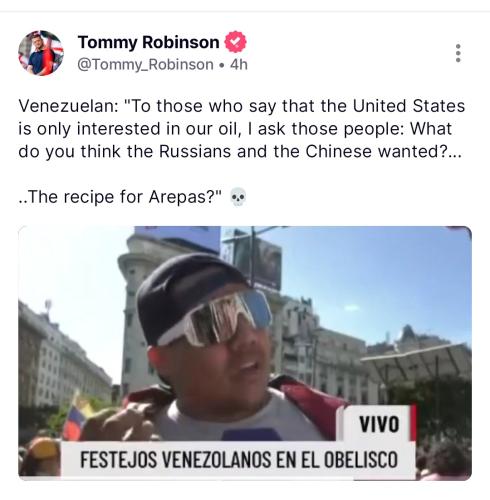This screenshot has width=490, height=500.
Task: Click the post text starting with Venezuelan
Action: 241,129
